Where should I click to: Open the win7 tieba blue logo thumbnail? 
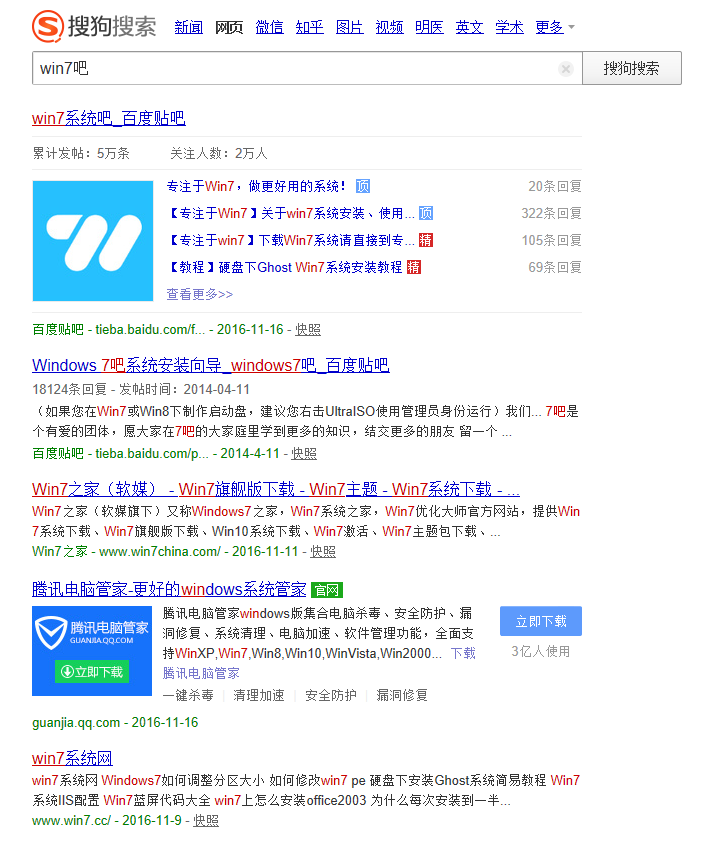click(93, 240)
